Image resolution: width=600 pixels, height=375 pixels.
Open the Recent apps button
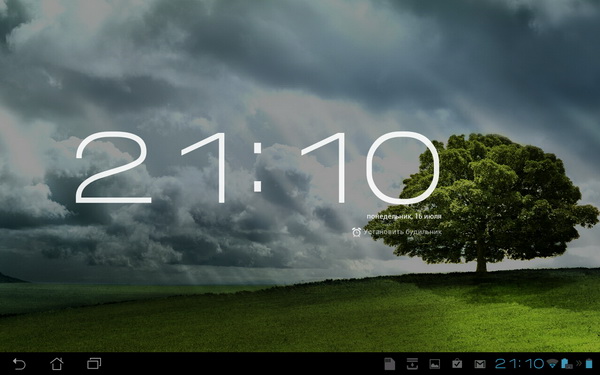94,364
